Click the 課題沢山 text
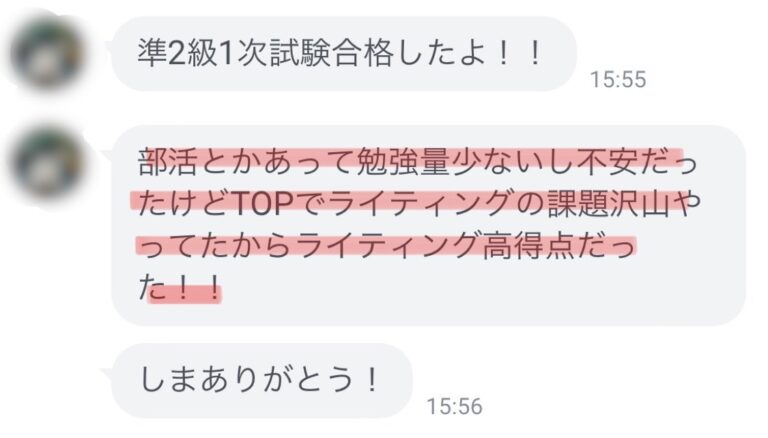Viewport: 768px width, 438px height. point(607,203)
